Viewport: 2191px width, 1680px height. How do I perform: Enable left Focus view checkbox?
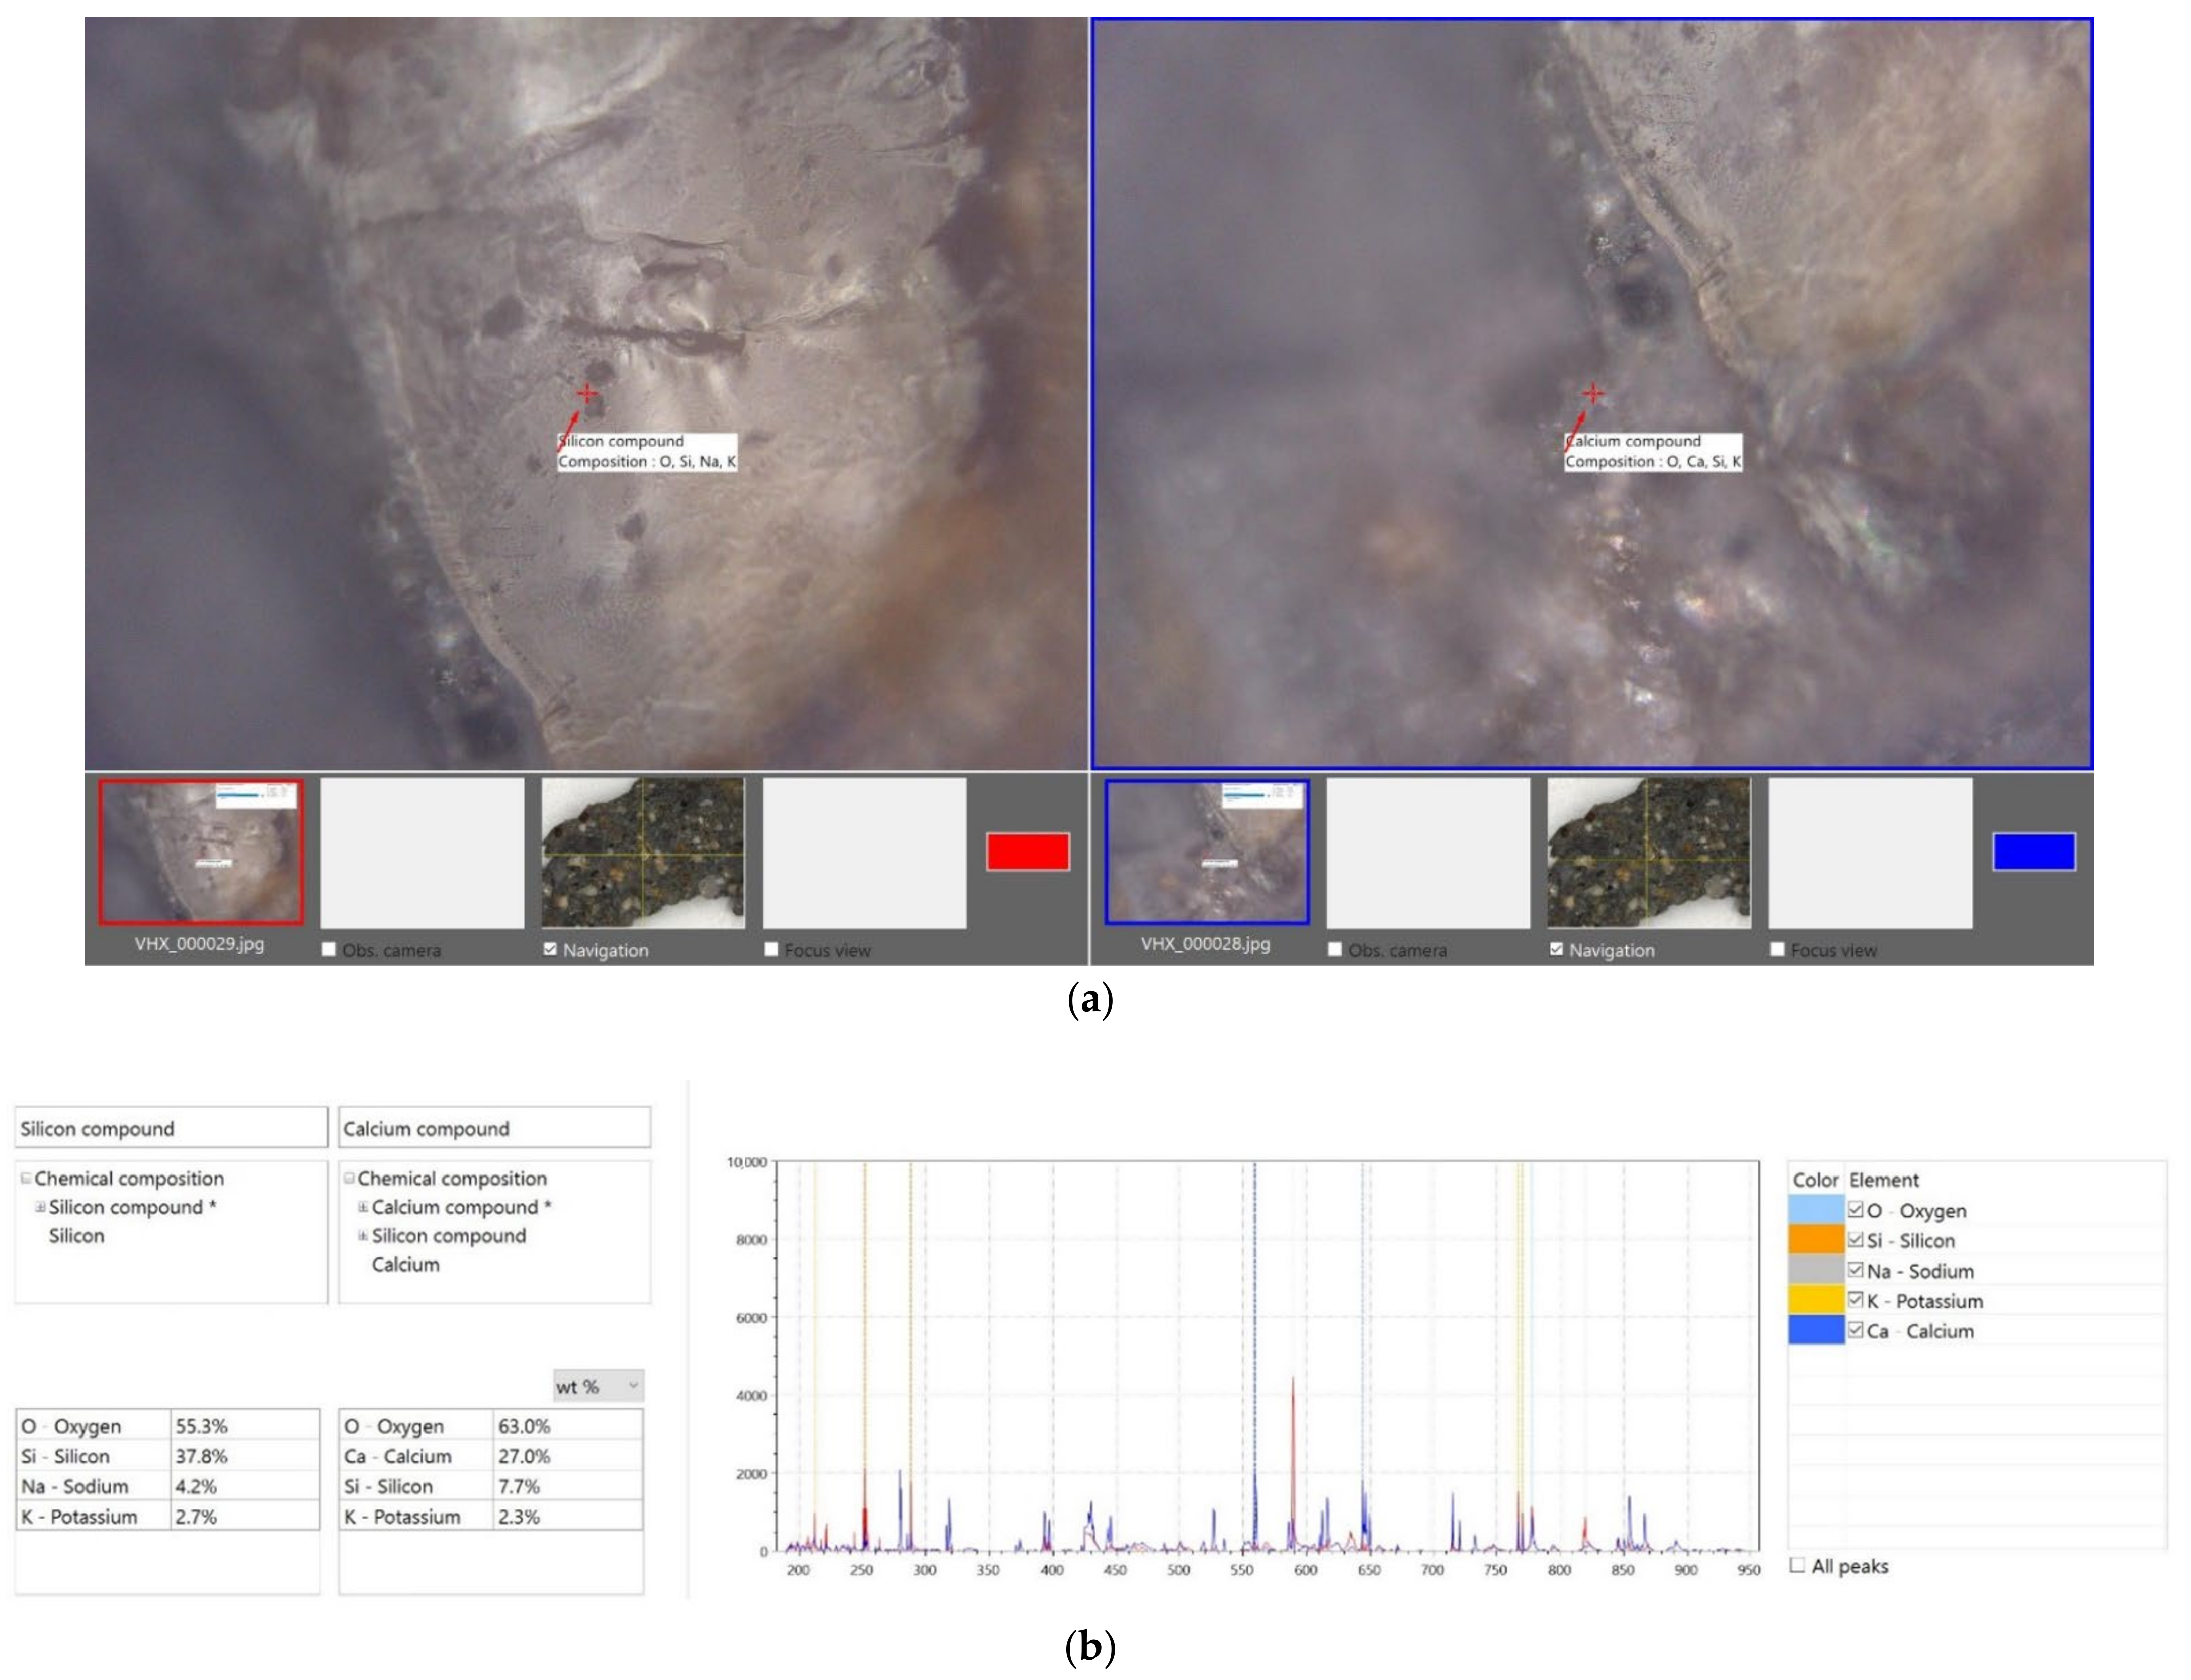pyautogui.click(x=771, y=949)
